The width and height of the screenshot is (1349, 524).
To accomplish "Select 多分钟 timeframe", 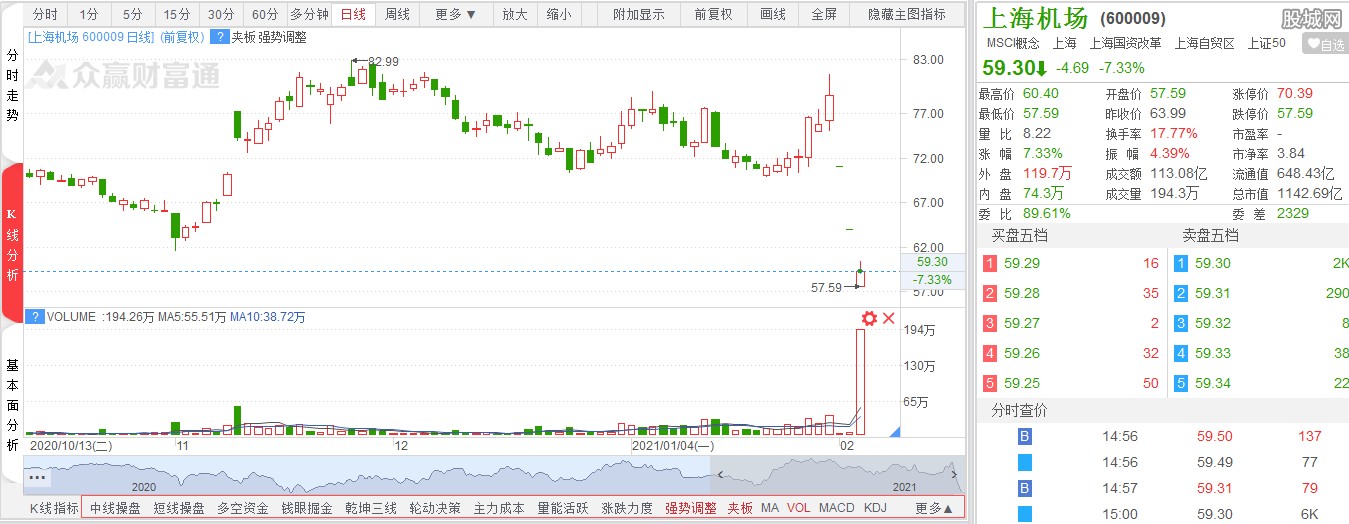I will click(309, 15).
